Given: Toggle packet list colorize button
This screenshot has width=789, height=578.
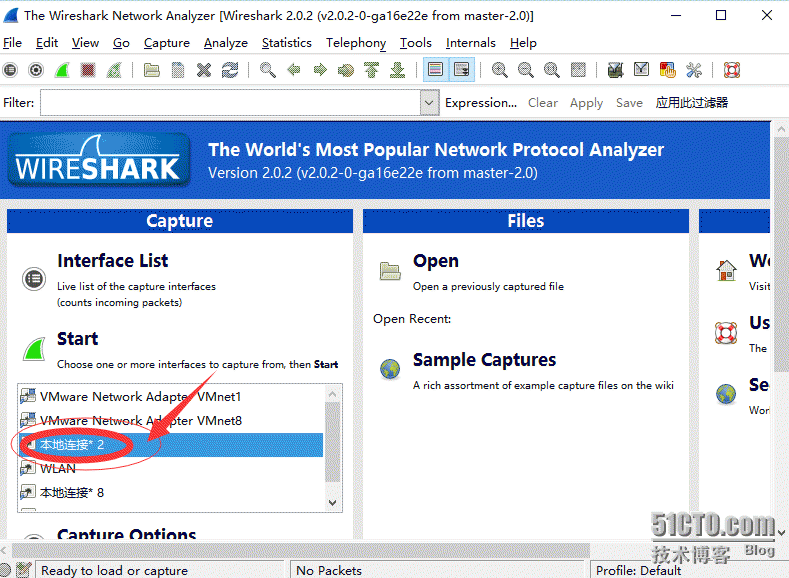Looking at the screenshot, I should tap(435, 70).
